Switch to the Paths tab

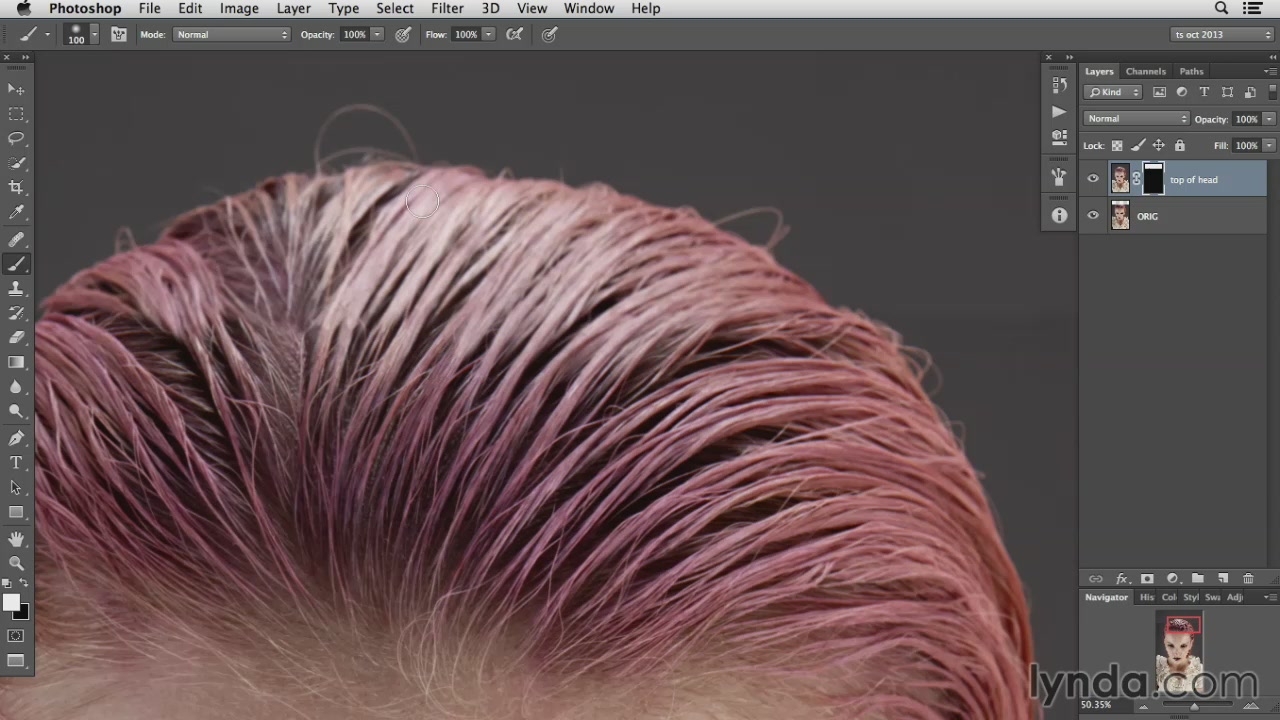(1191, 71)
